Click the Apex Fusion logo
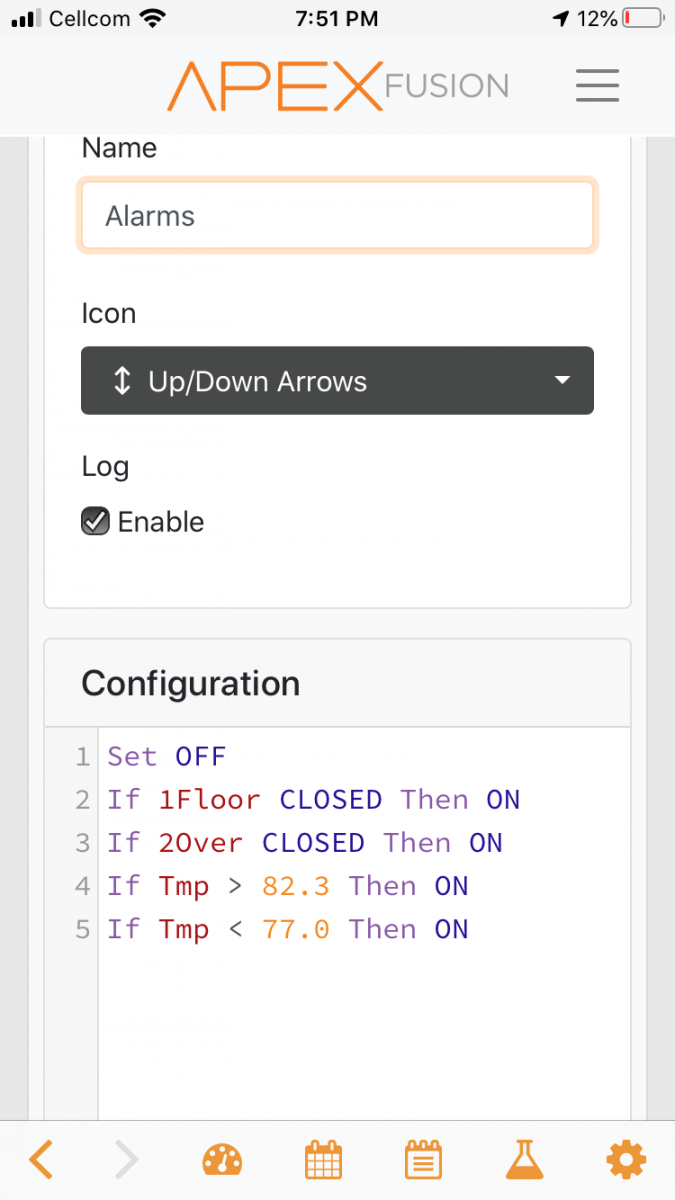 (337, 85)
